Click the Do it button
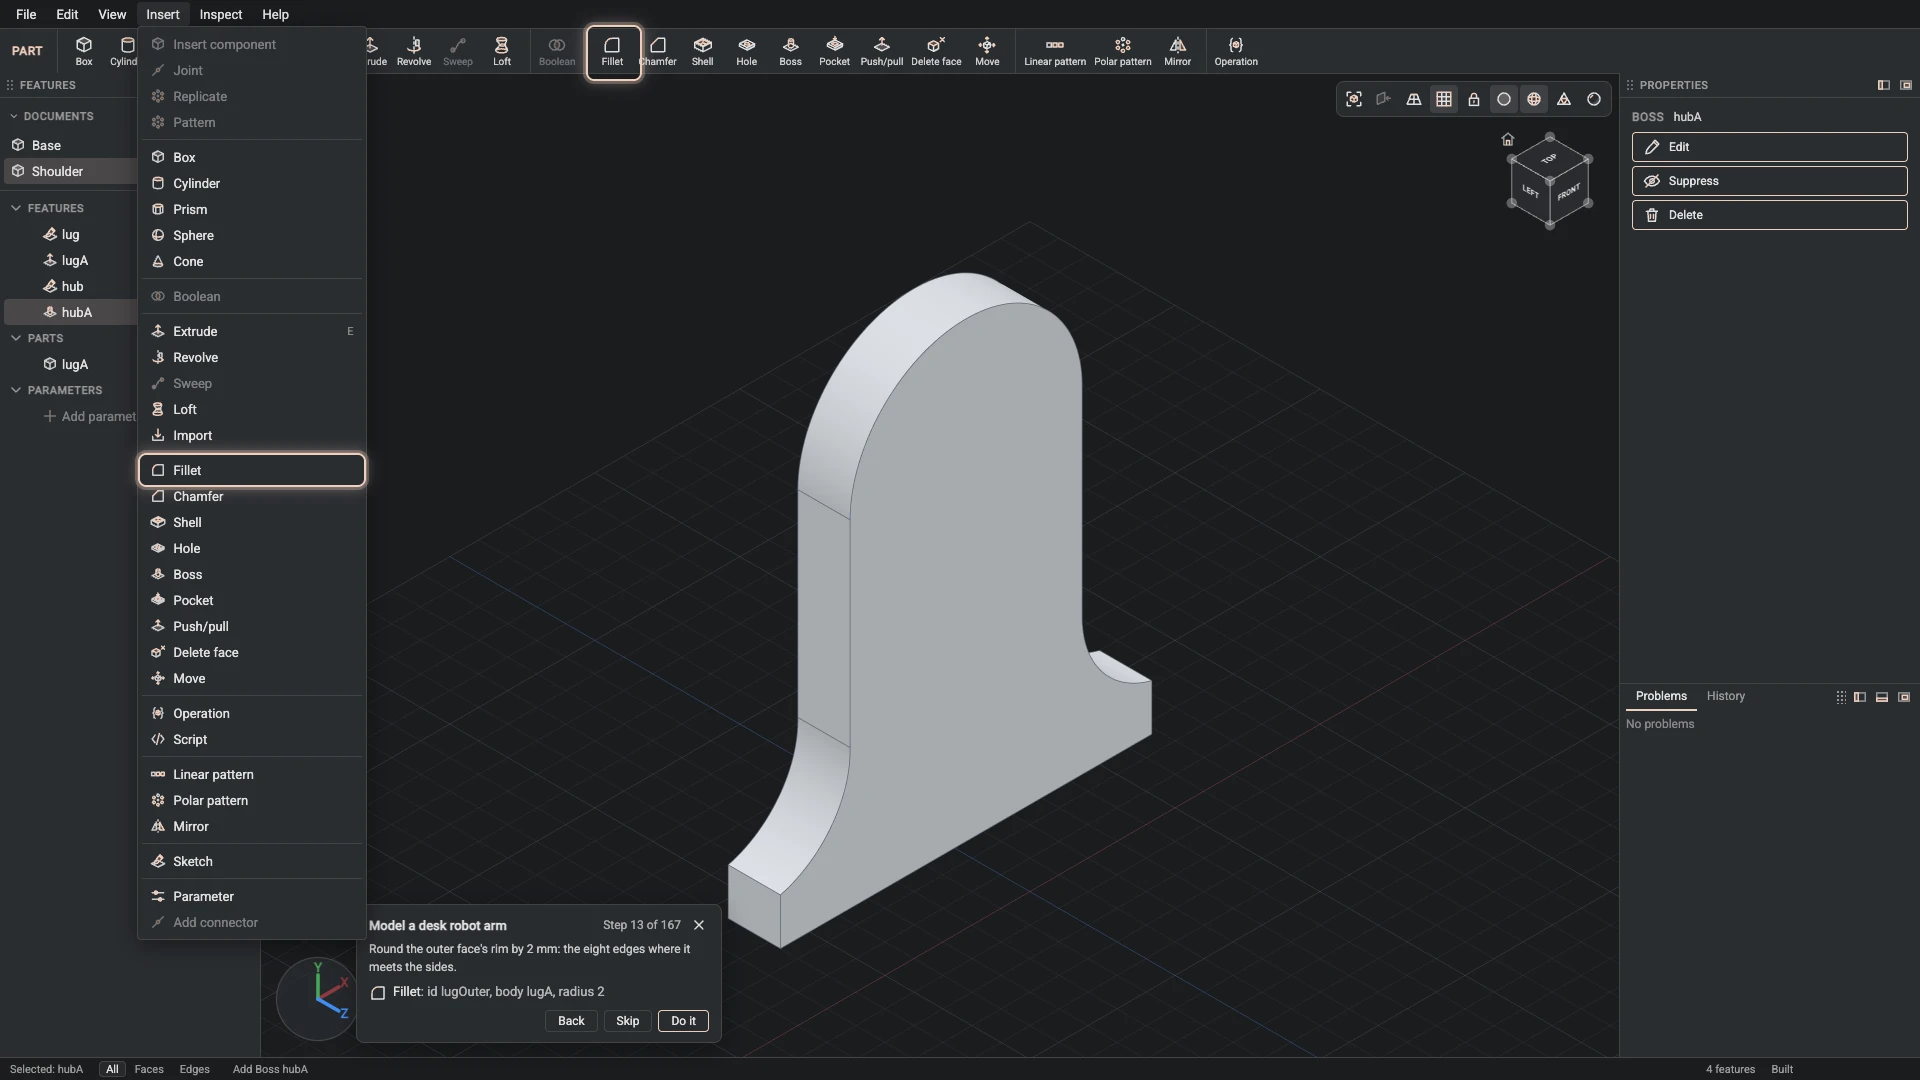The height and width of the screenshot is (1080, 1920). click(683, 1021)
